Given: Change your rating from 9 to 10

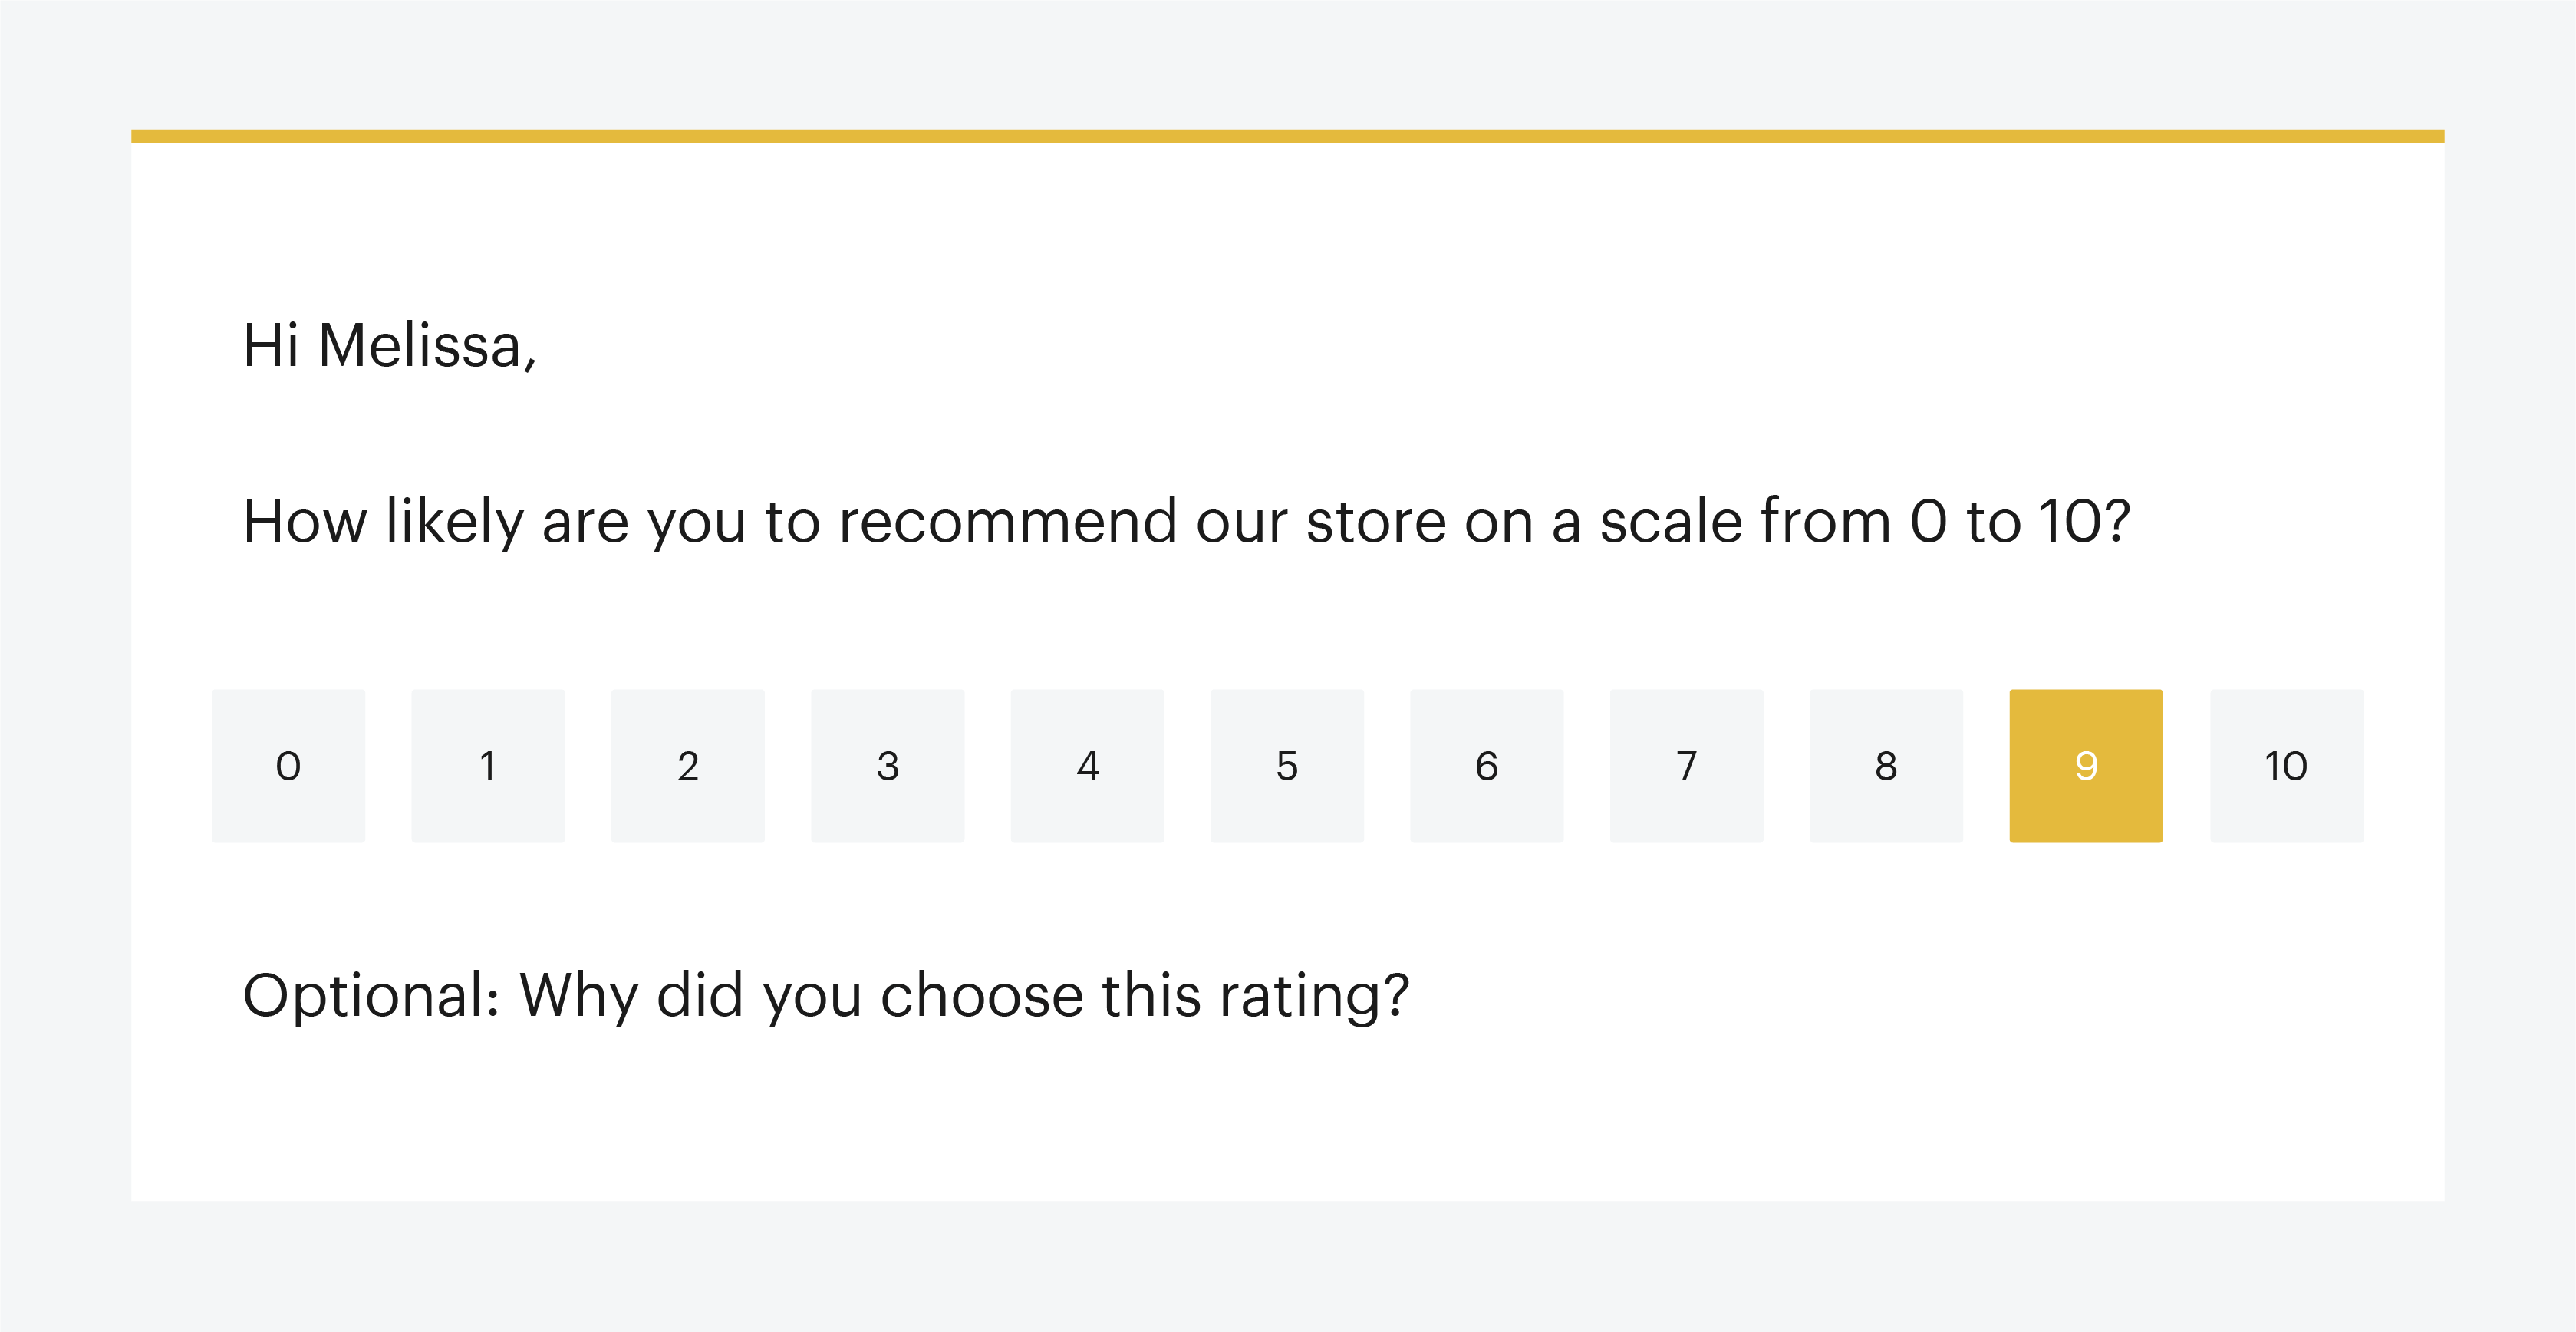Looking at the screenshot, I should tap(2287, 766).
